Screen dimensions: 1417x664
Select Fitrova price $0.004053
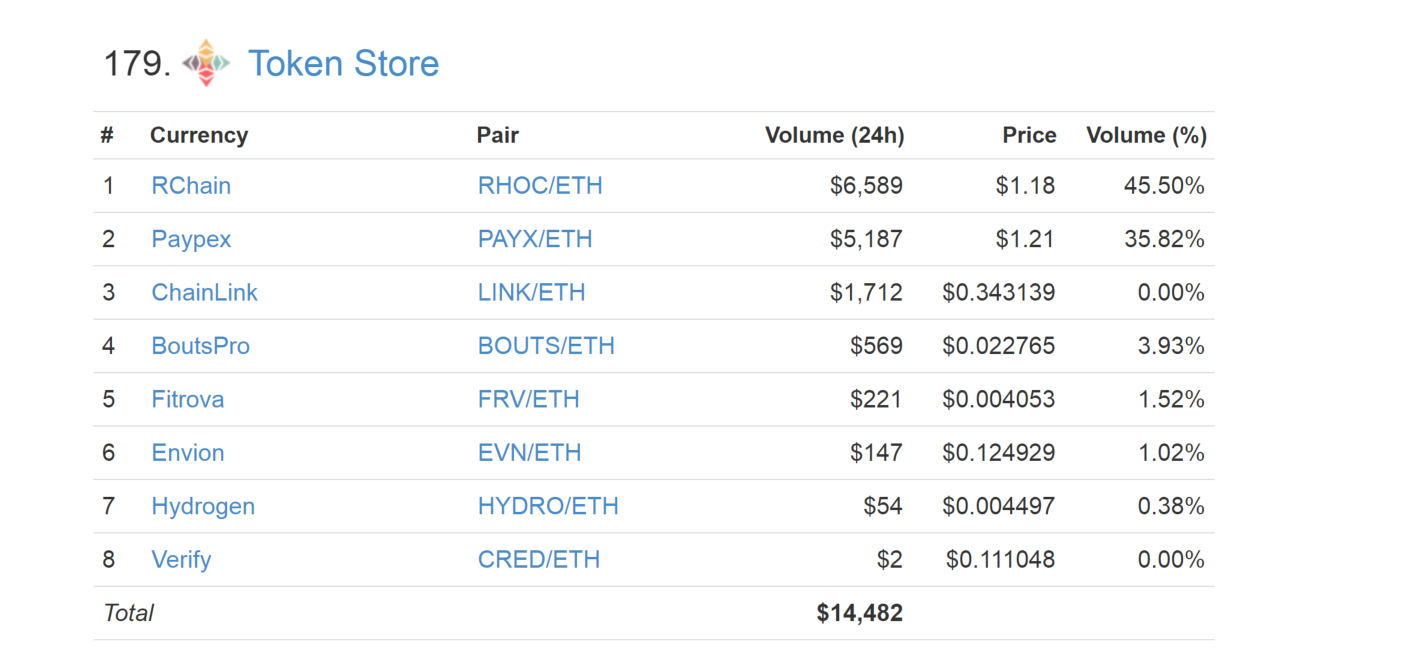tap(998, 399)
